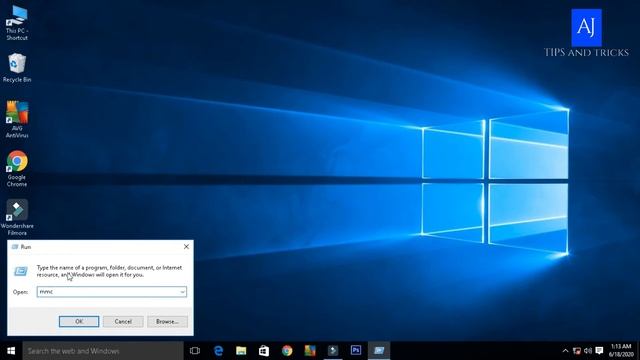
Task: Click Cancel in the Run dialog
Action: pos(123,322)
